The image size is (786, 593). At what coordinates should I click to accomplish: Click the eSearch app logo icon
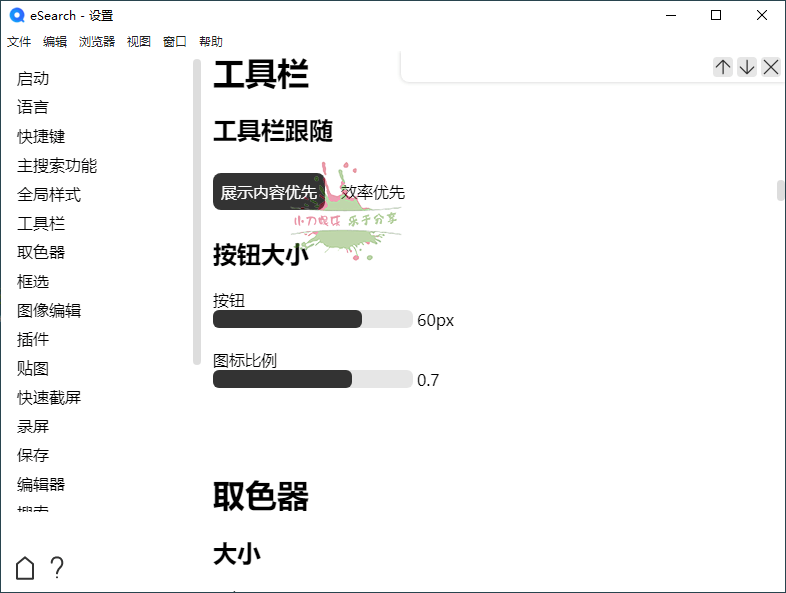[x=16, y=15]
